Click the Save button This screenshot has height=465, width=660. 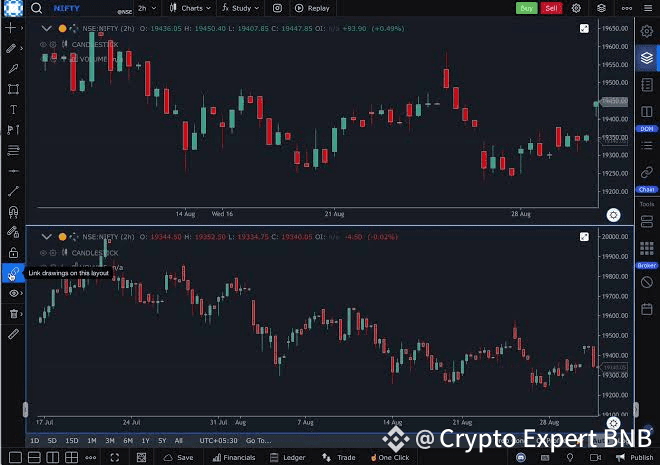[179, 457]
